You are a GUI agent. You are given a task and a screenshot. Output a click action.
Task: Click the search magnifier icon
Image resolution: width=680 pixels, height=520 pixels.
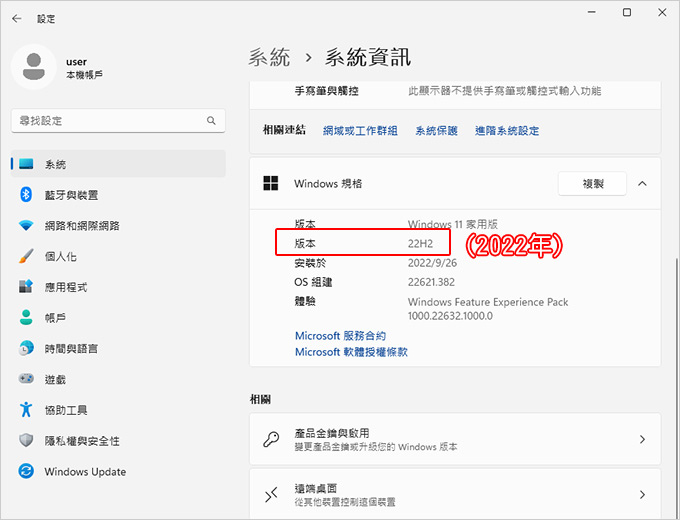coord(211,121)
